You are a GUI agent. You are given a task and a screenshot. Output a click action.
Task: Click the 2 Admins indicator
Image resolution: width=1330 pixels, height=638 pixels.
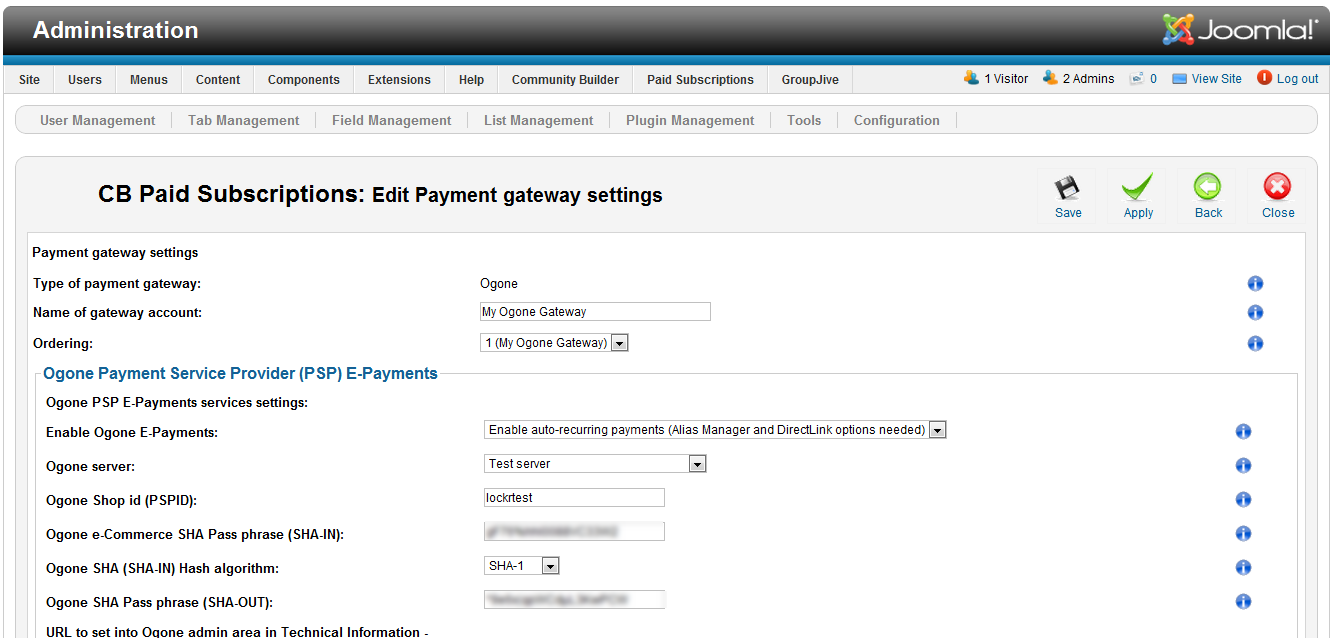[1078, 78]
